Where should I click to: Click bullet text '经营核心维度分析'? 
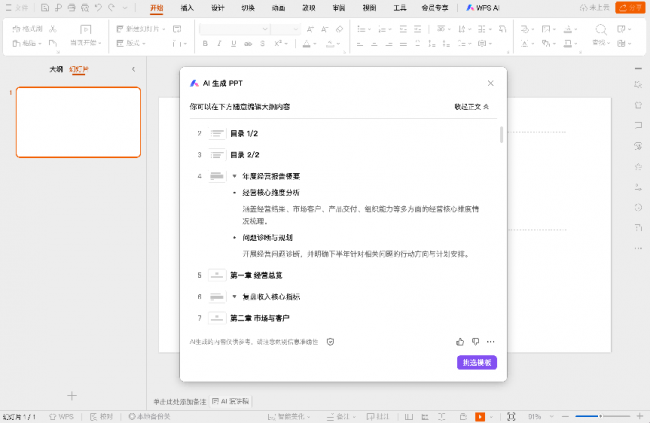click(271, 192)
